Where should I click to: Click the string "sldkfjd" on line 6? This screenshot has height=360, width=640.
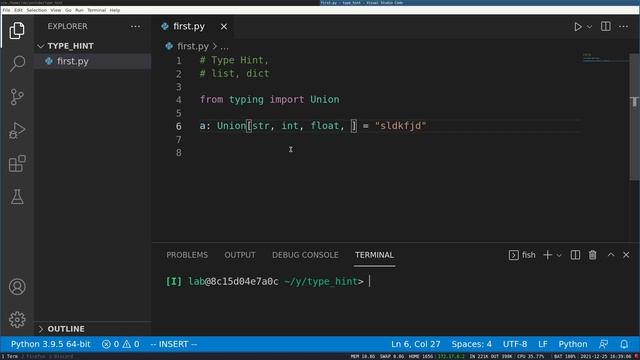400,126
